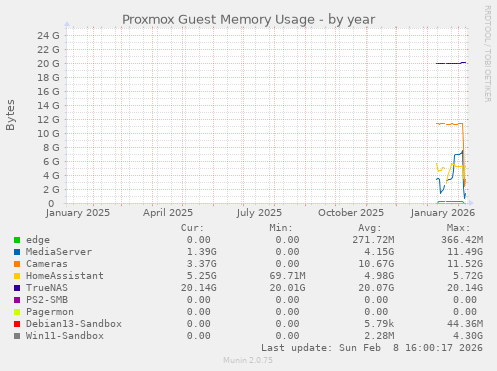The height and width of the screenshot is (371, 497).
Task: Click the 'Bytes' y-axis label
Action: 10,115
